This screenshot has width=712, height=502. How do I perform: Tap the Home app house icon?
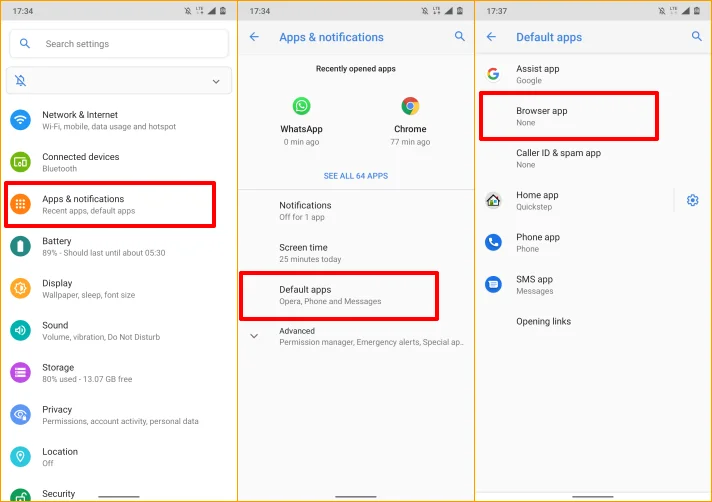[x=493, y=200]
